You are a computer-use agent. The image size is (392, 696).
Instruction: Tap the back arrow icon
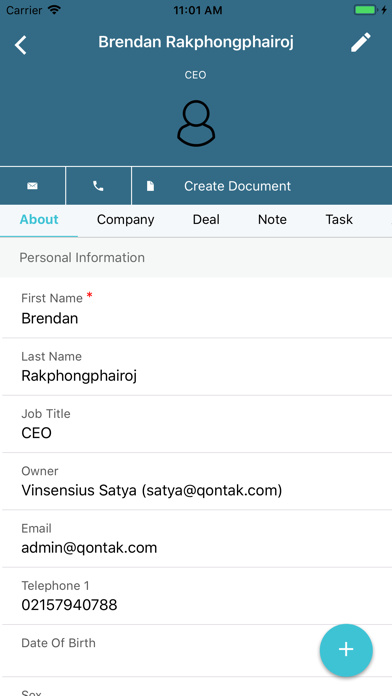pos(20,45)
